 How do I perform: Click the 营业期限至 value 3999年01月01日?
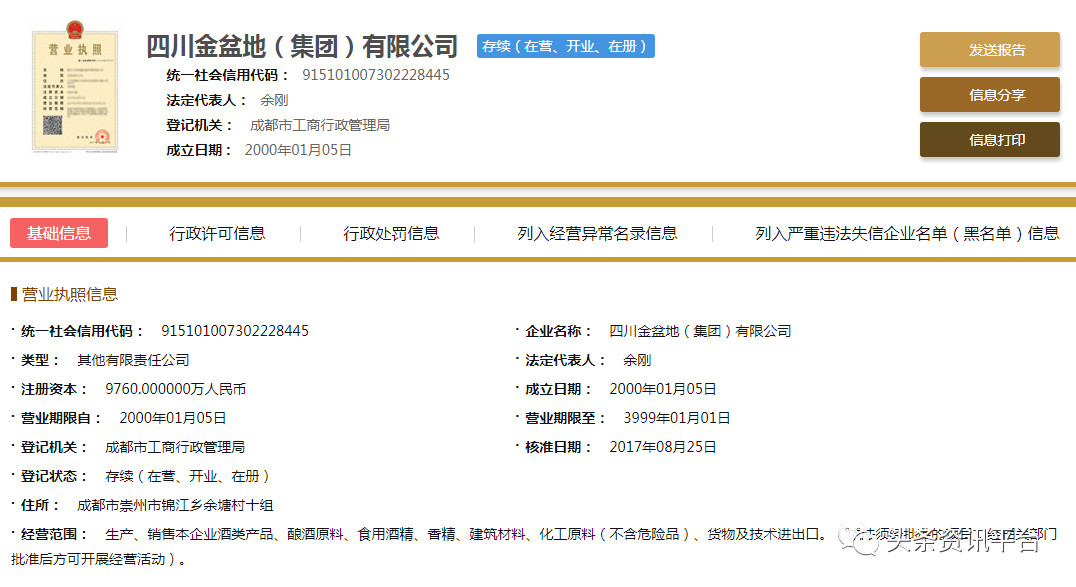(676, 418)
